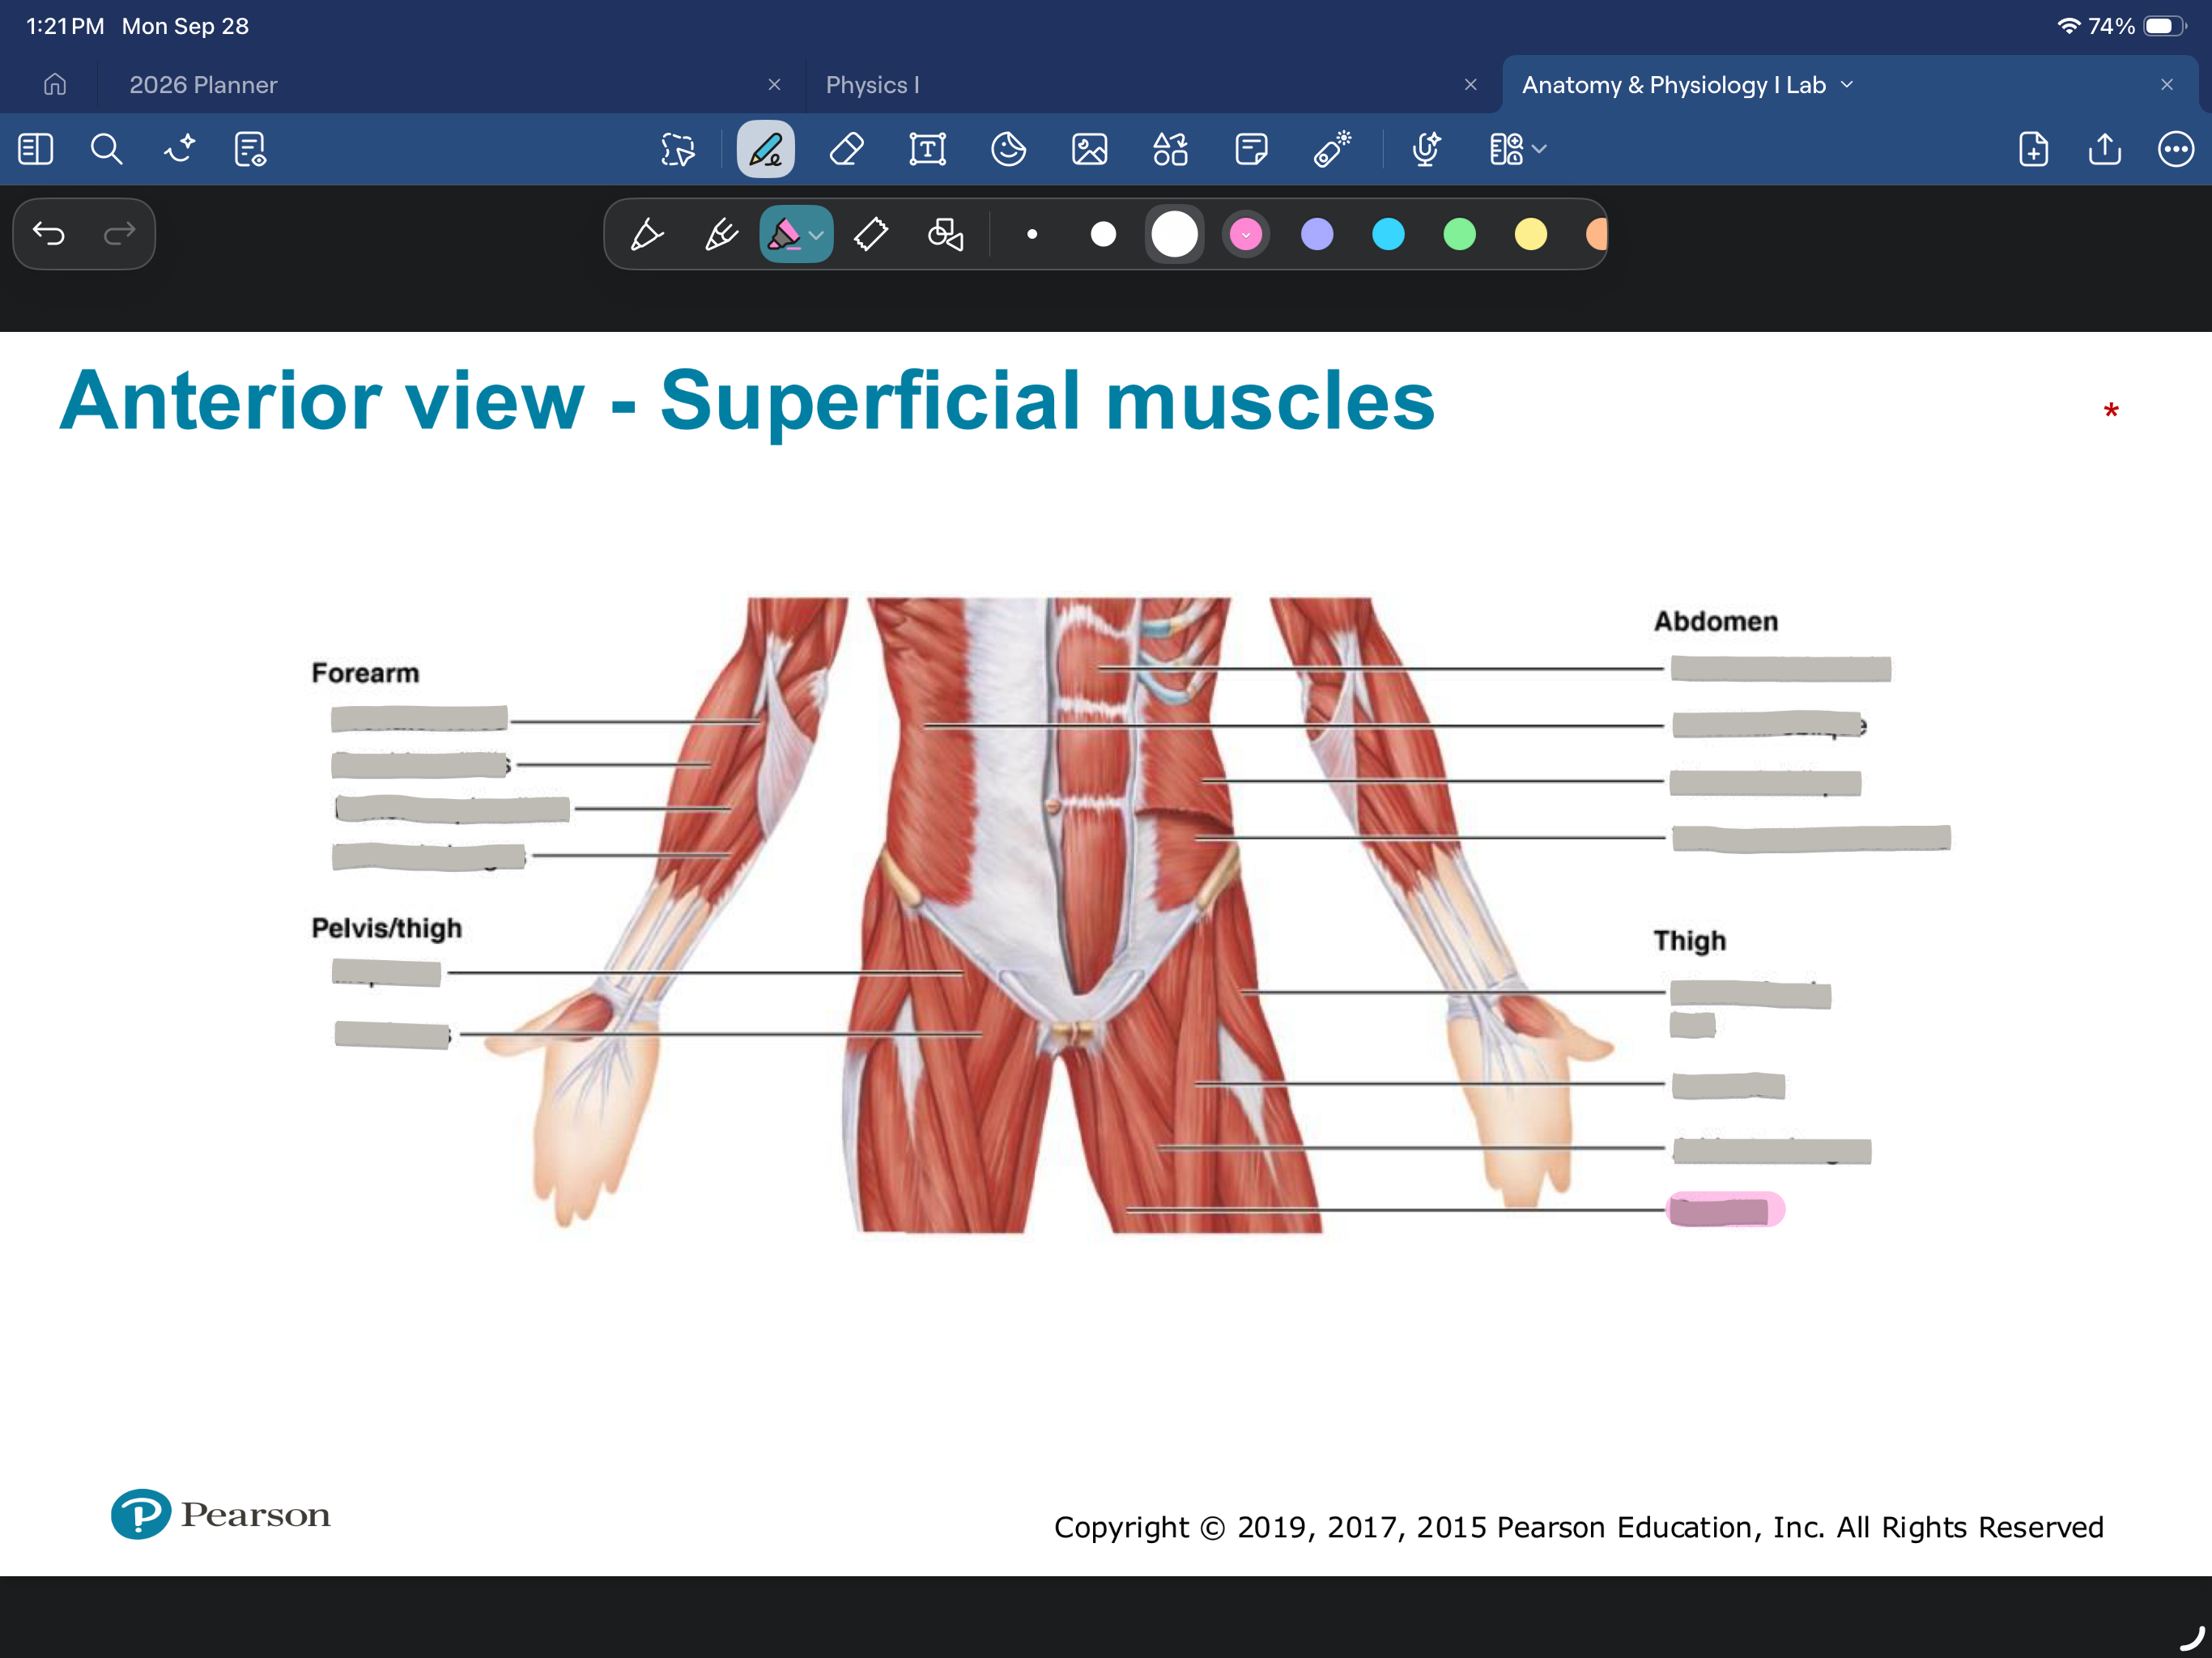Select the lasso selection tool
Viewport: 2212px width, 1658px height.
pos(678,150)
